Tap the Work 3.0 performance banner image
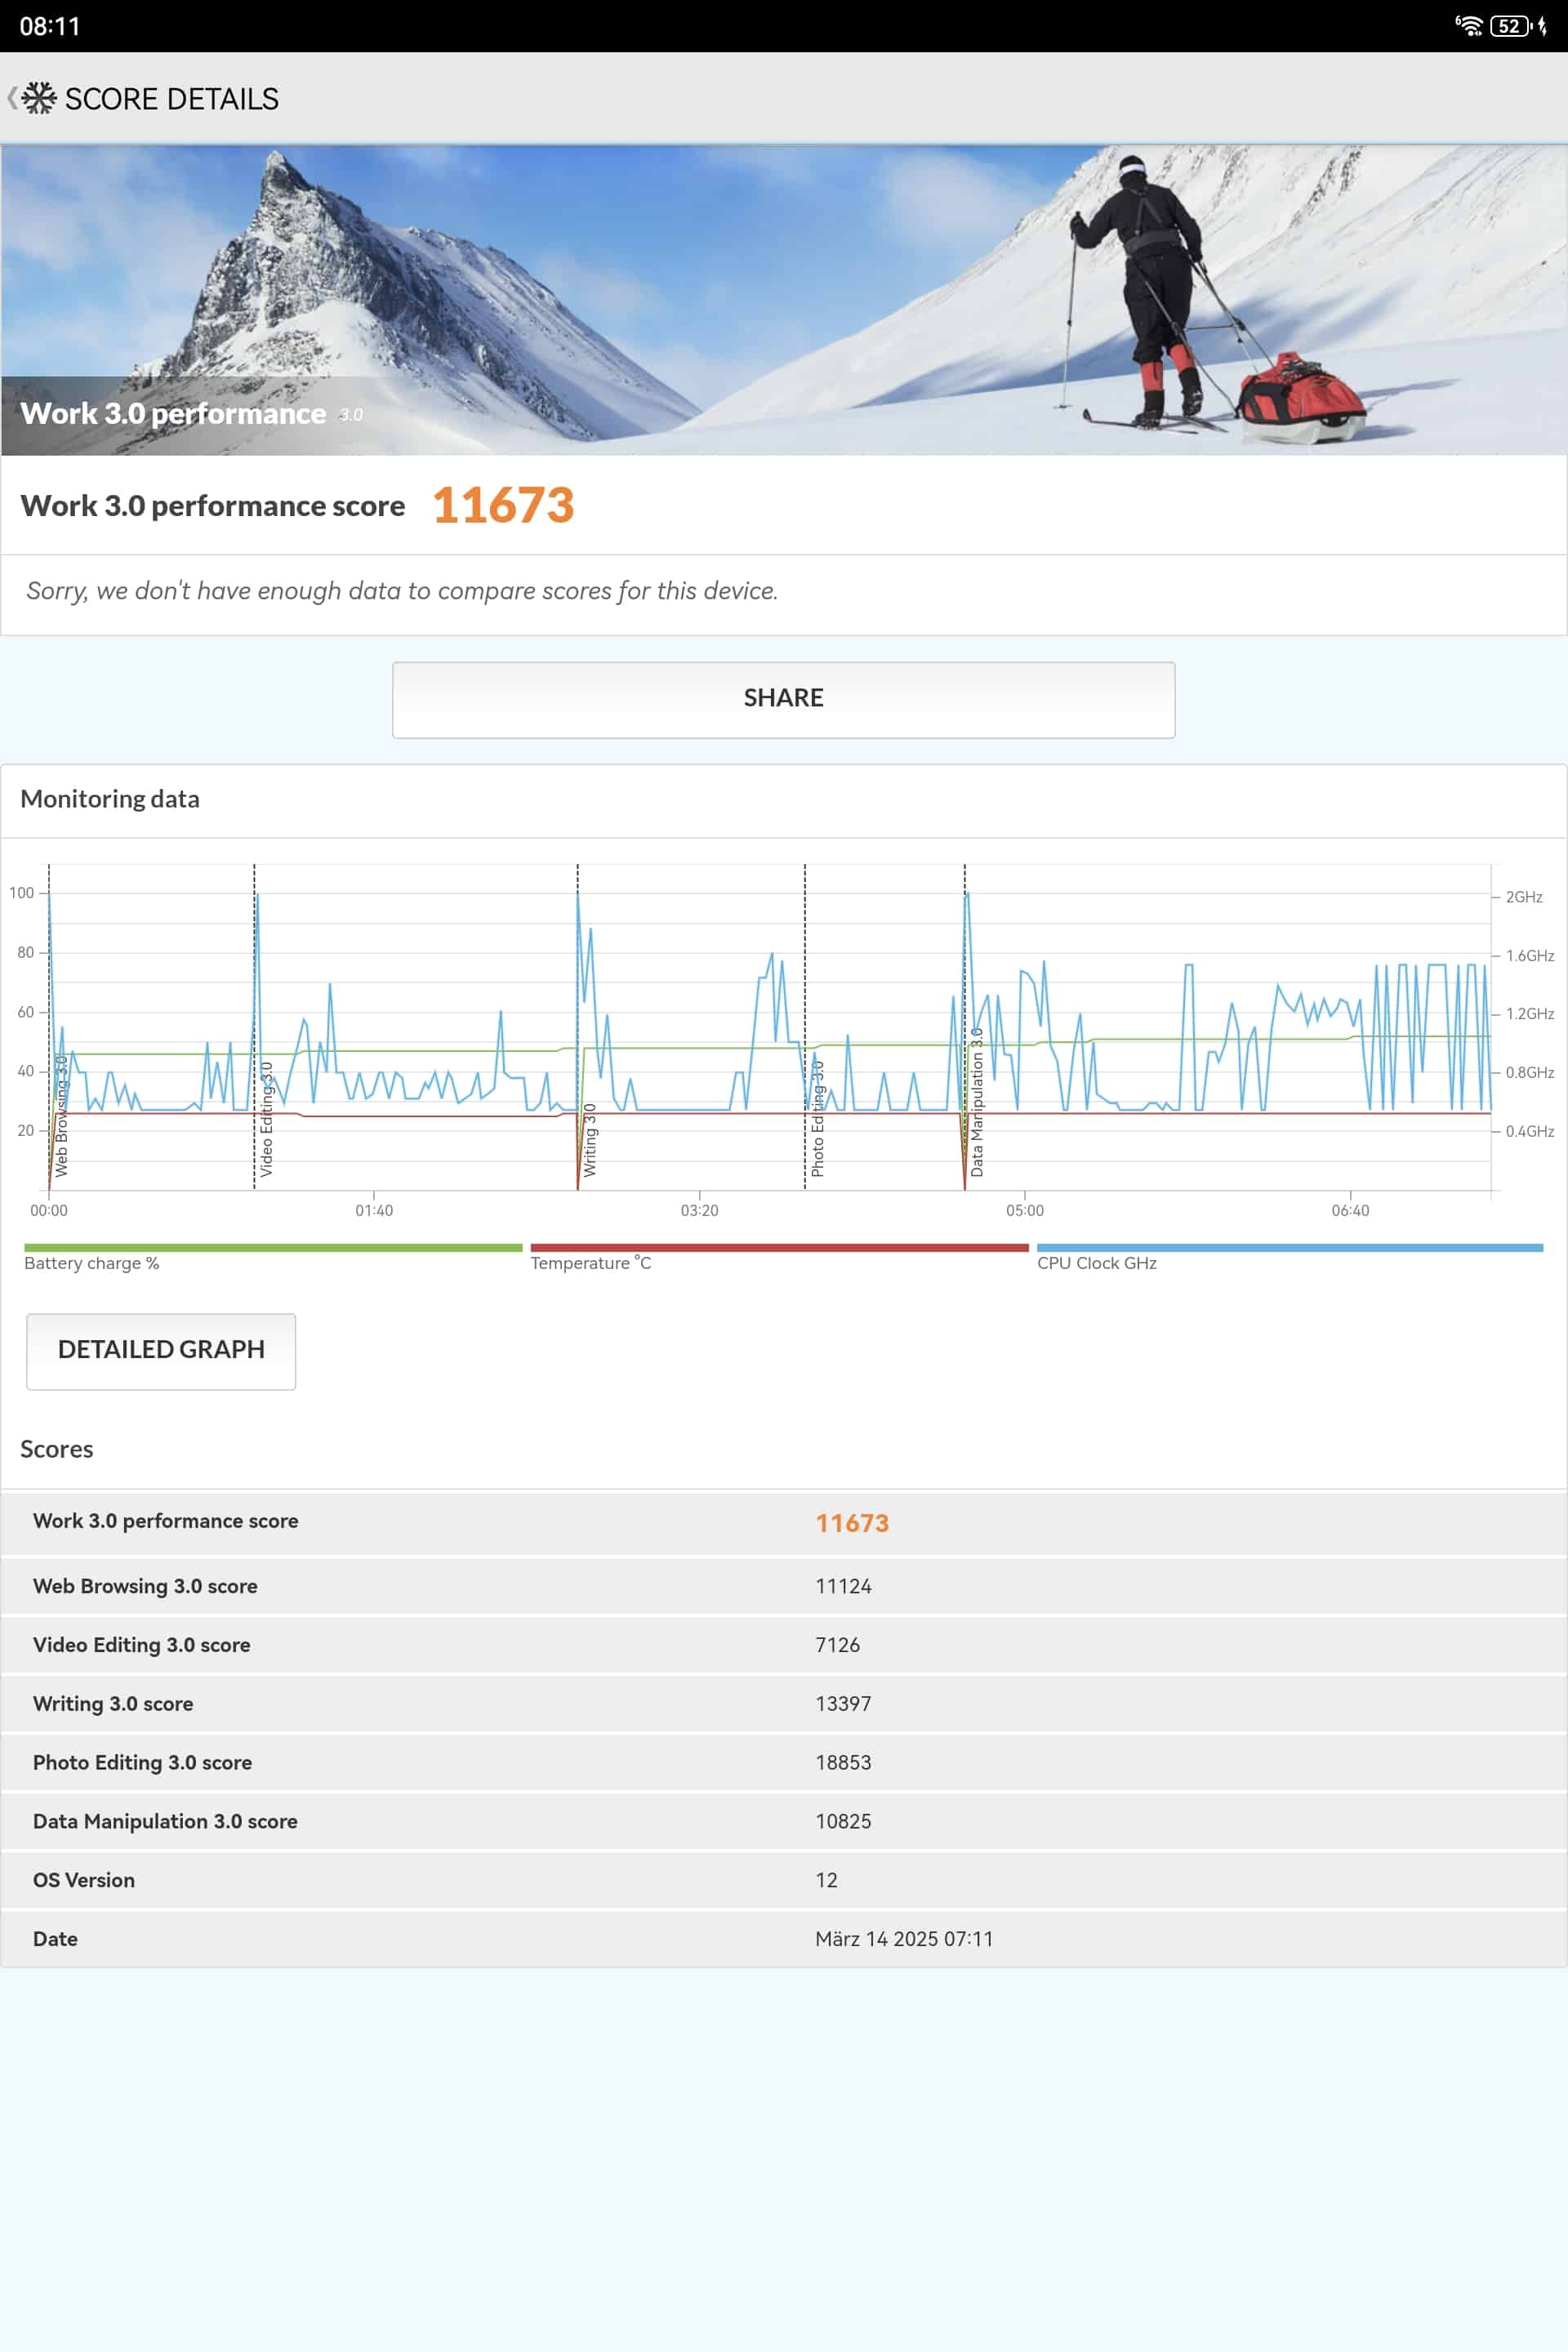Image resolution: width=1568 pixels, height=2352 pixels. [784, 300]
